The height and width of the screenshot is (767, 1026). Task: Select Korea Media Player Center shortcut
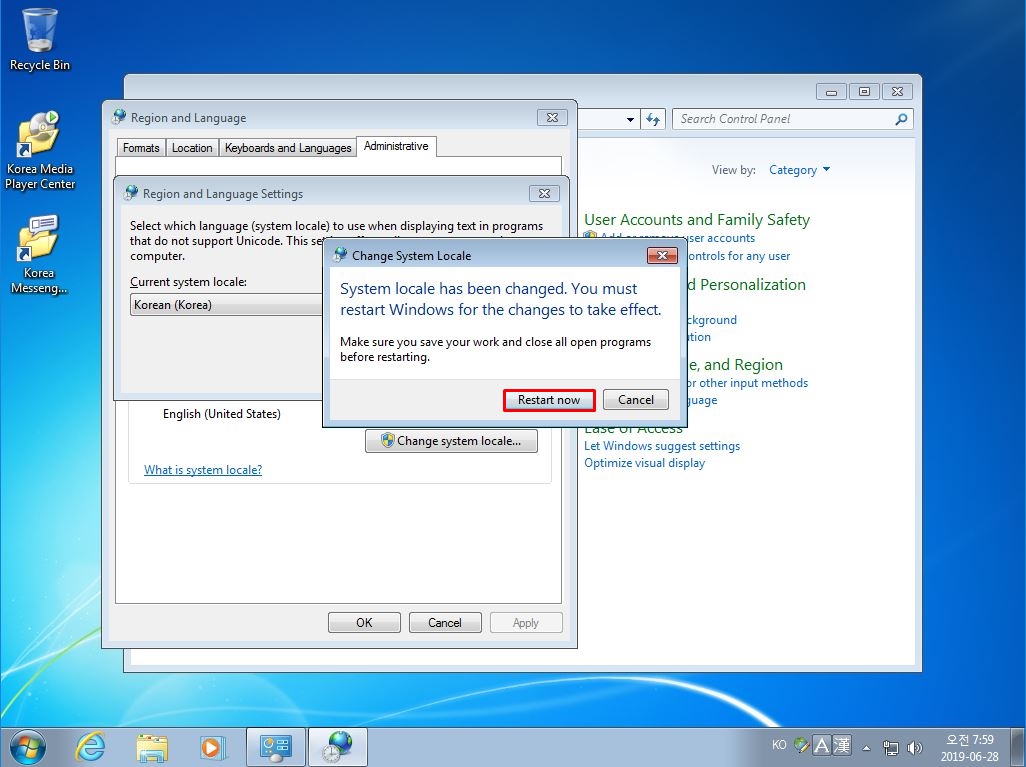[x=39, y=151]
